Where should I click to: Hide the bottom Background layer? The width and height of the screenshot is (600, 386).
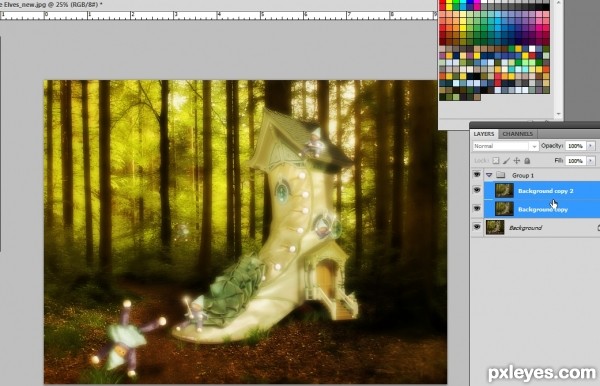point(477,227)
